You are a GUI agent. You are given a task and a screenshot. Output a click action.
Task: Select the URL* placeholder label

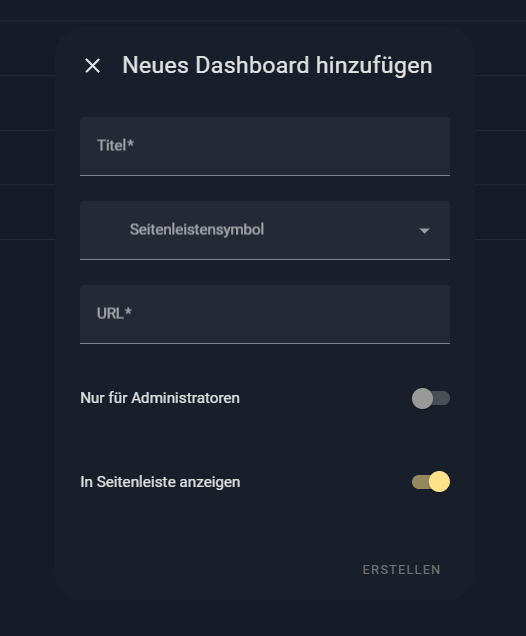pos(114,313)
